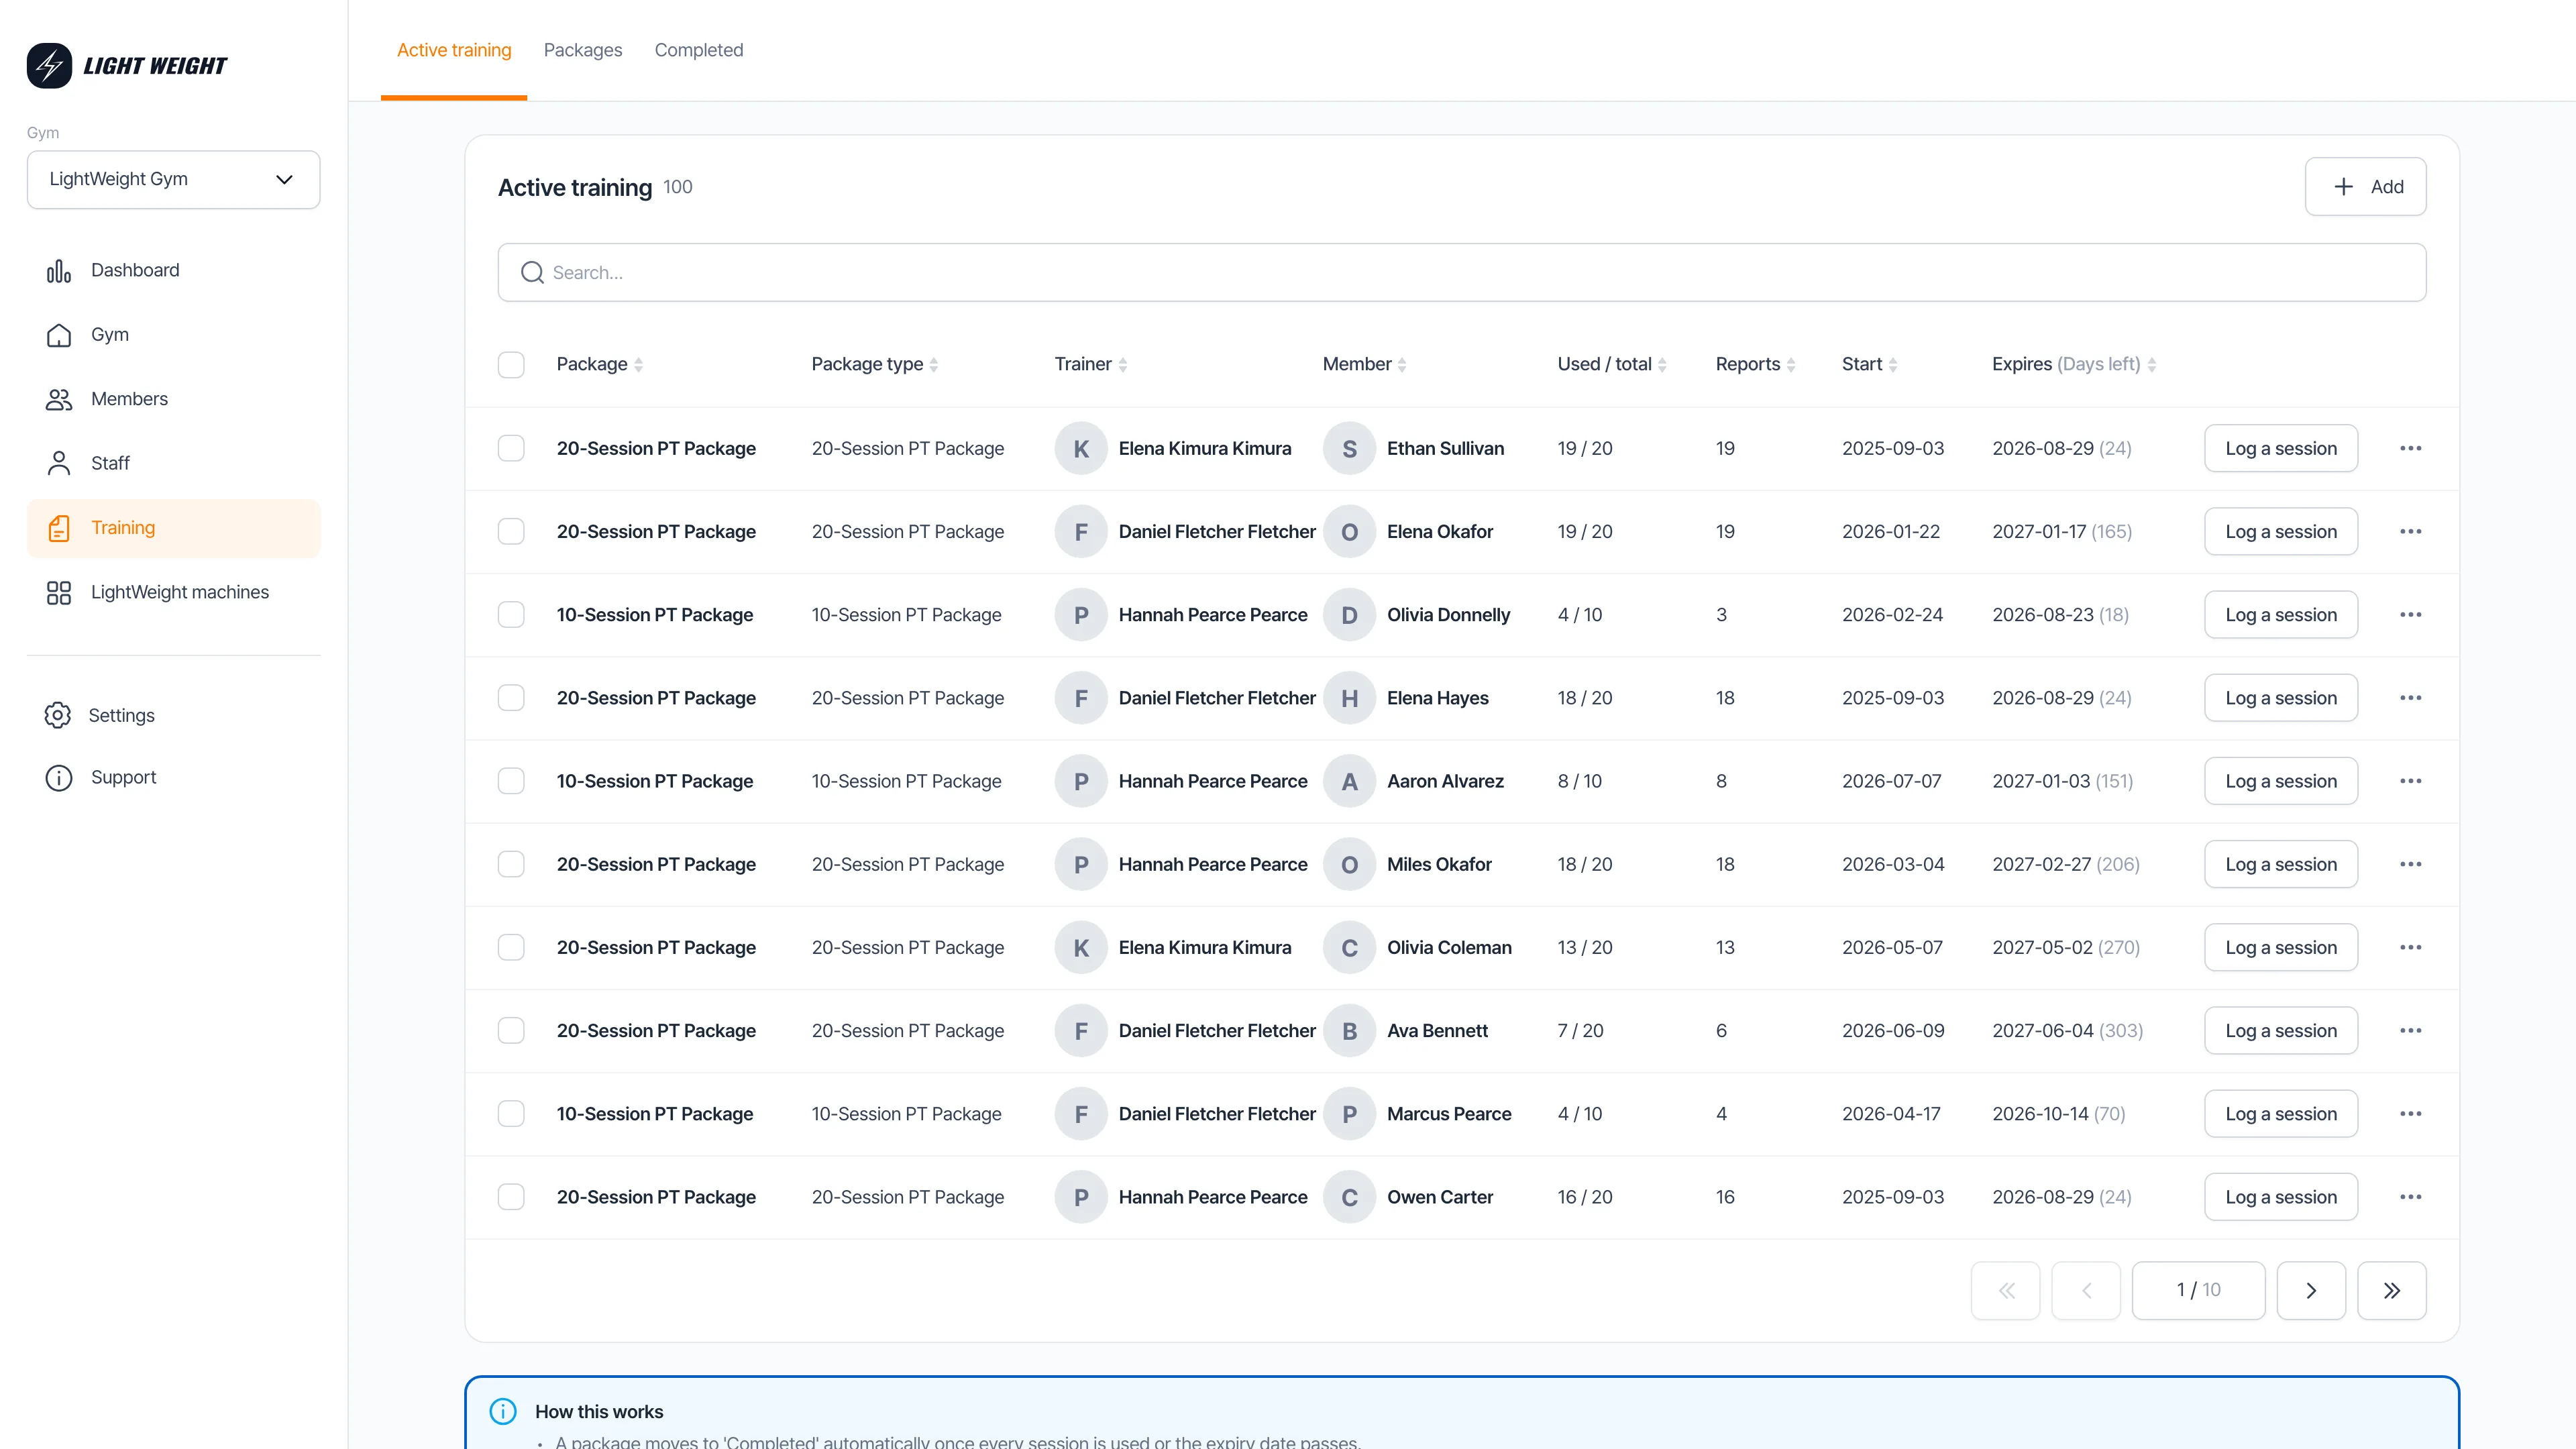Image resolution: width=2576 pixels, height=1449 pixels.
Task: Switch to the Packages tab
Action: [583, 50]
